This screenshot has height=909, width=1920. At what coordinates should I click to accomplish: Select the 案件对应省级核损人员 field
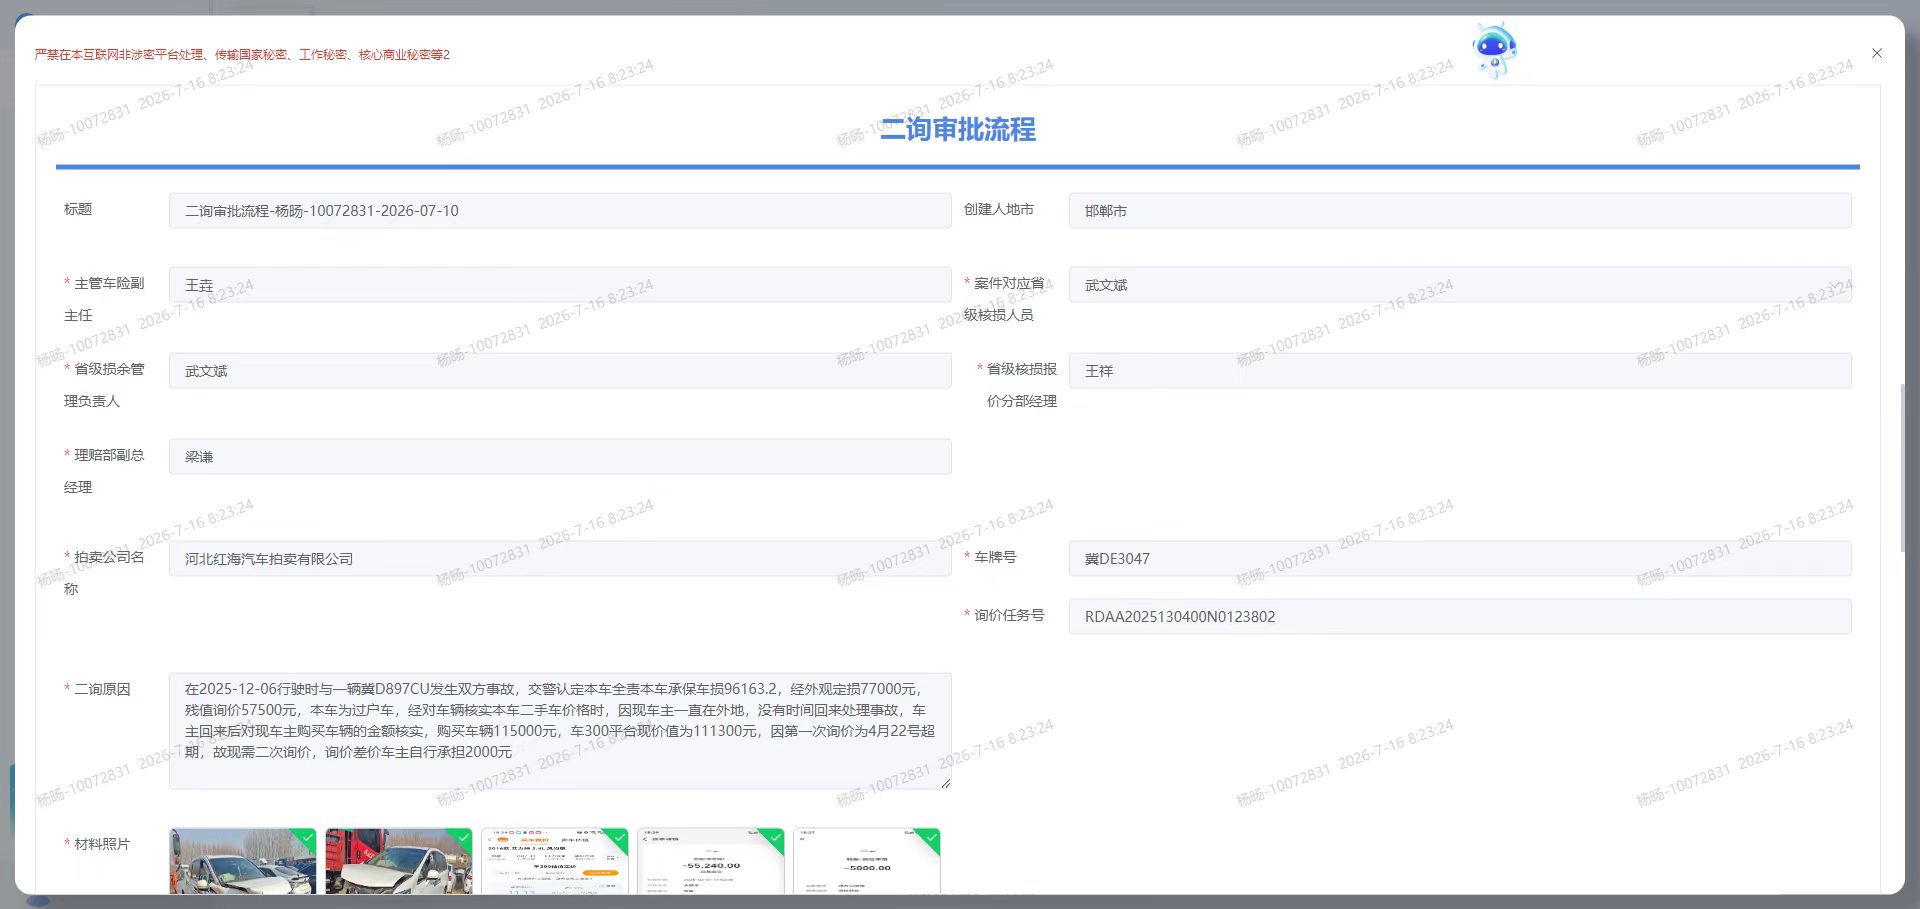click(x=1460, y=285)
